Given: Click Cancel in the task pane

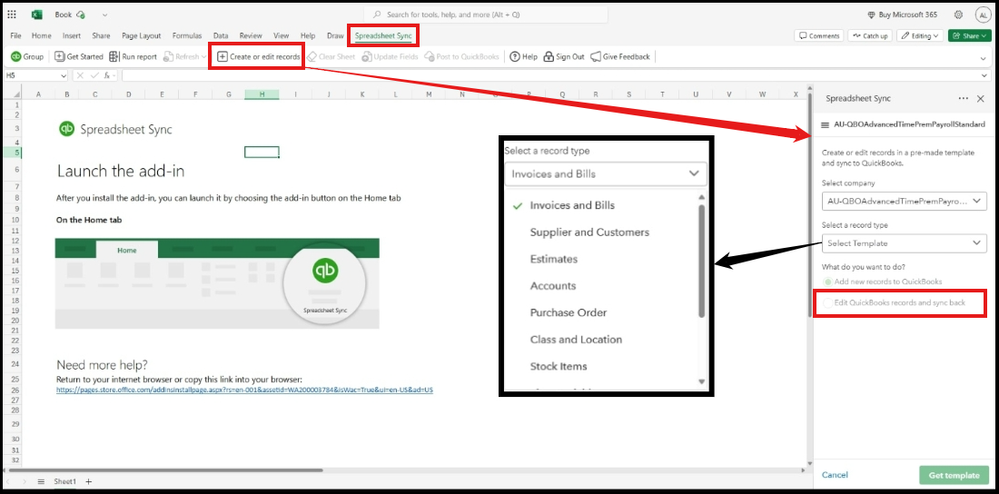Looking at the screenshot, I should tap(835, 475).
